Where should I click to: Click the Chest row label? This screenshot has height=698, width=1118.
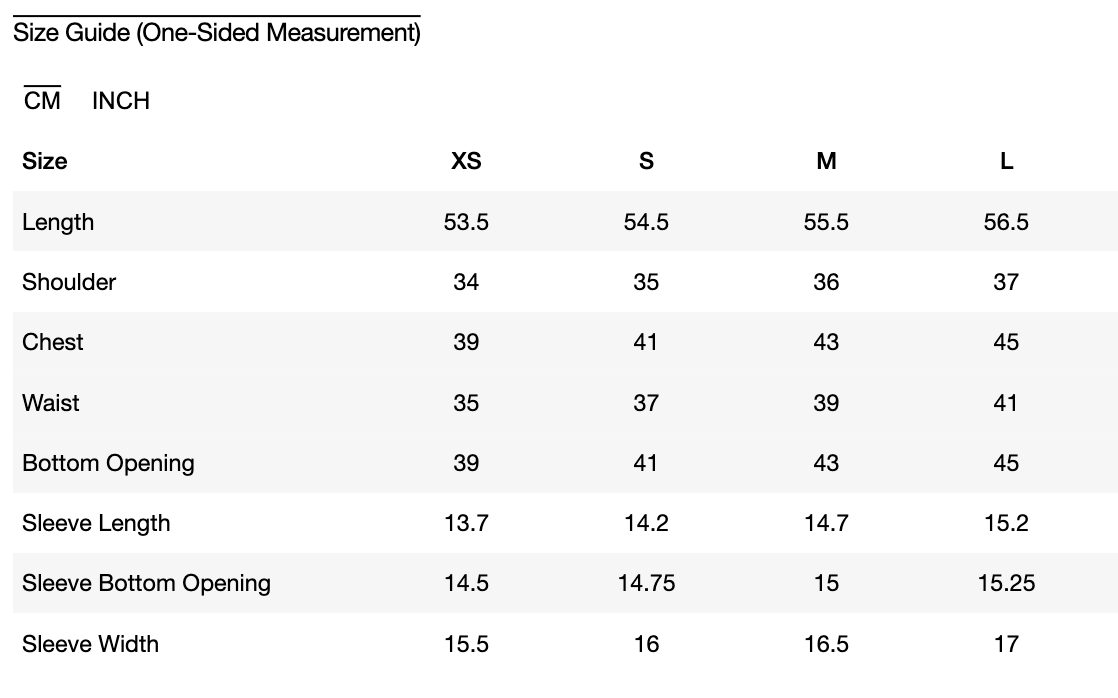click(x=53, y=342)
